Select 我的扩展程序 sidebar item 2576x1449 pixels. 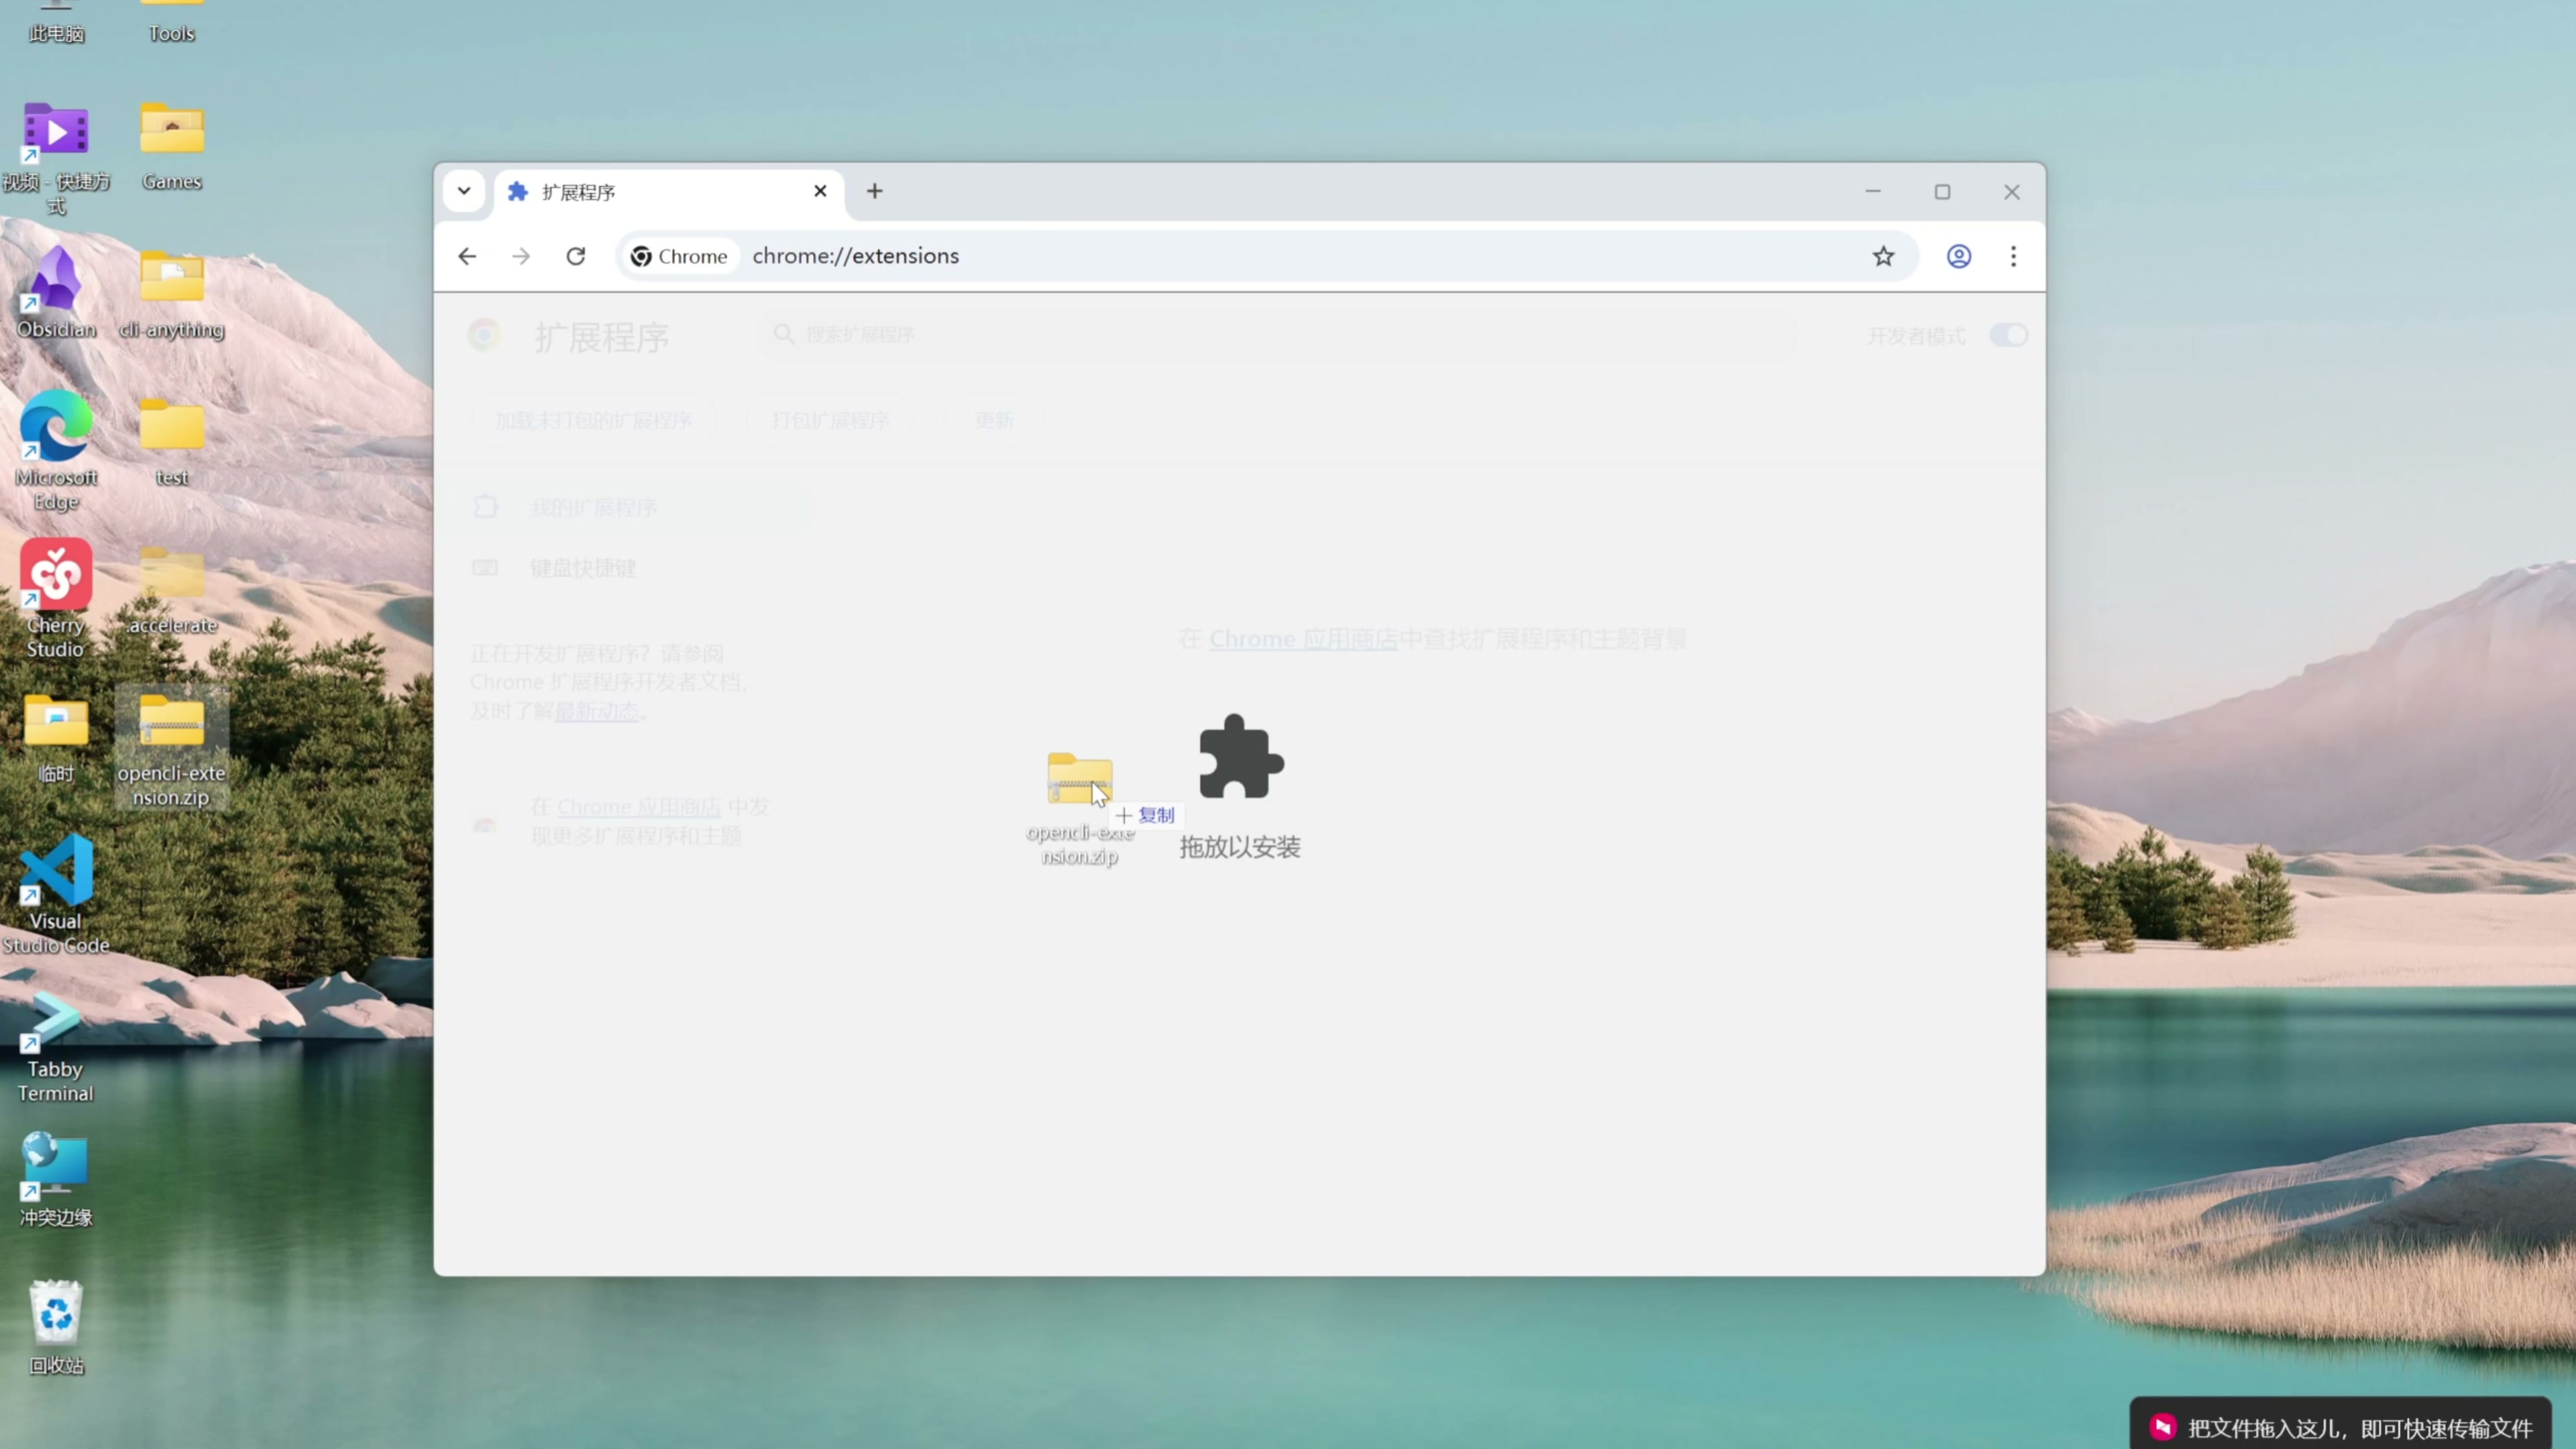(x=593, y=507)
